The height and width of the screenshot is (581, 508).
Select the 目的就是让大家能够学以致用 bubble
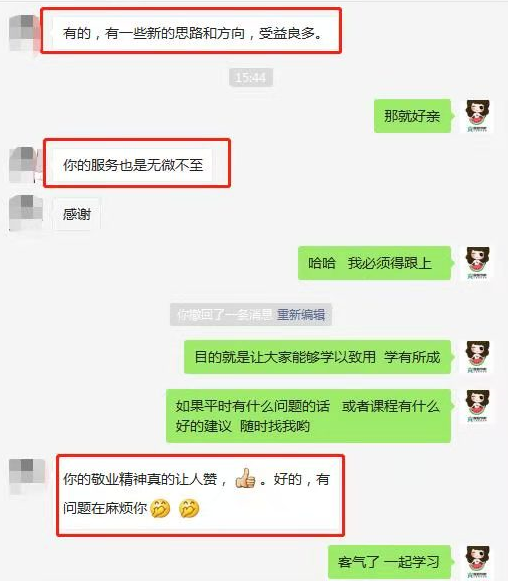point(318,357)
